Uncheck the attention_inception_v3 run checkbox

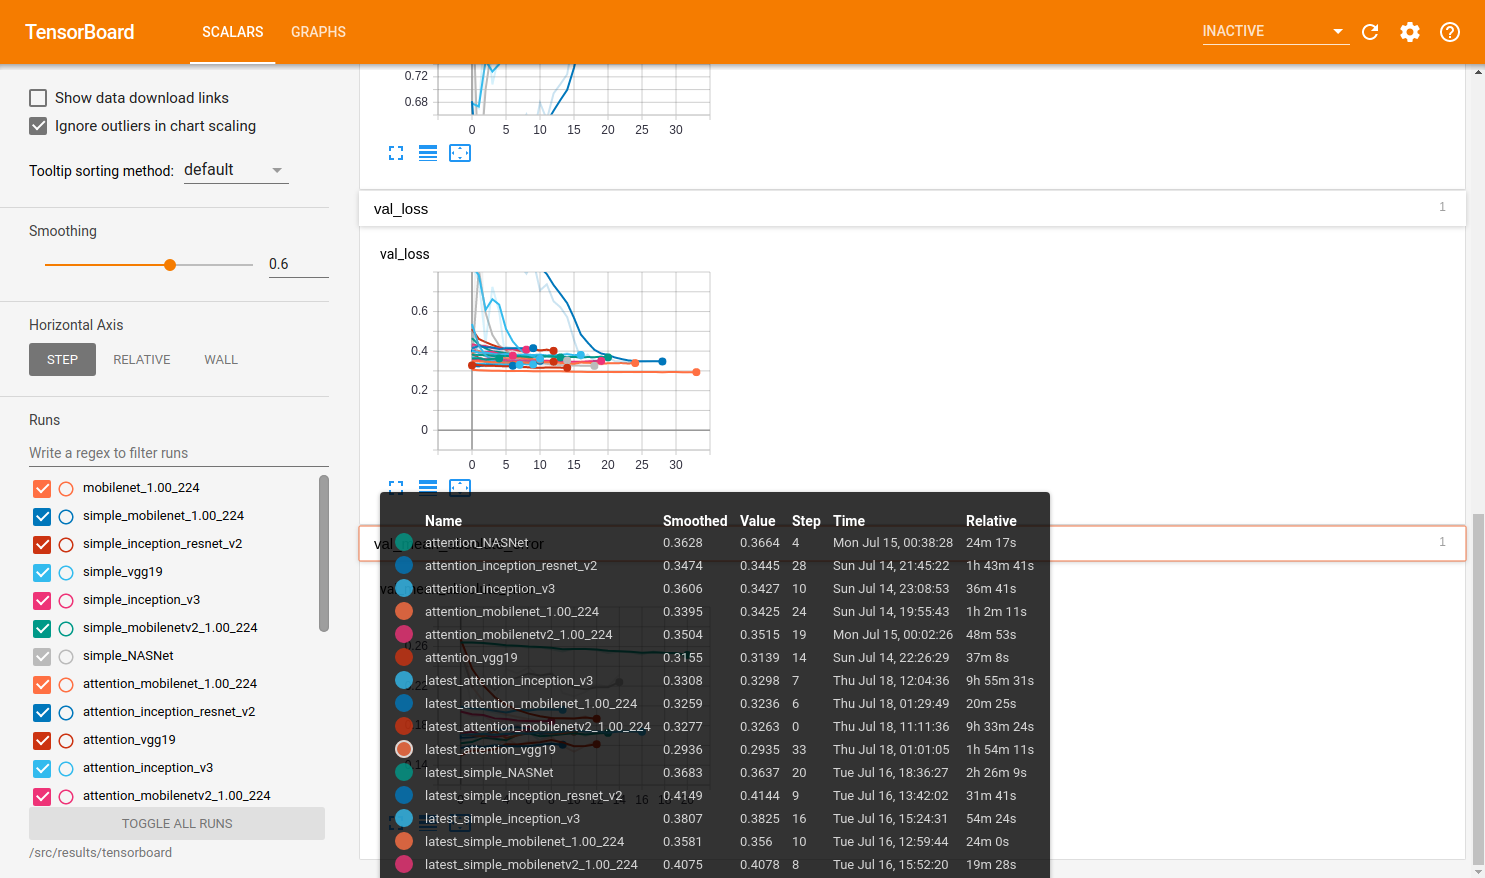42,769
